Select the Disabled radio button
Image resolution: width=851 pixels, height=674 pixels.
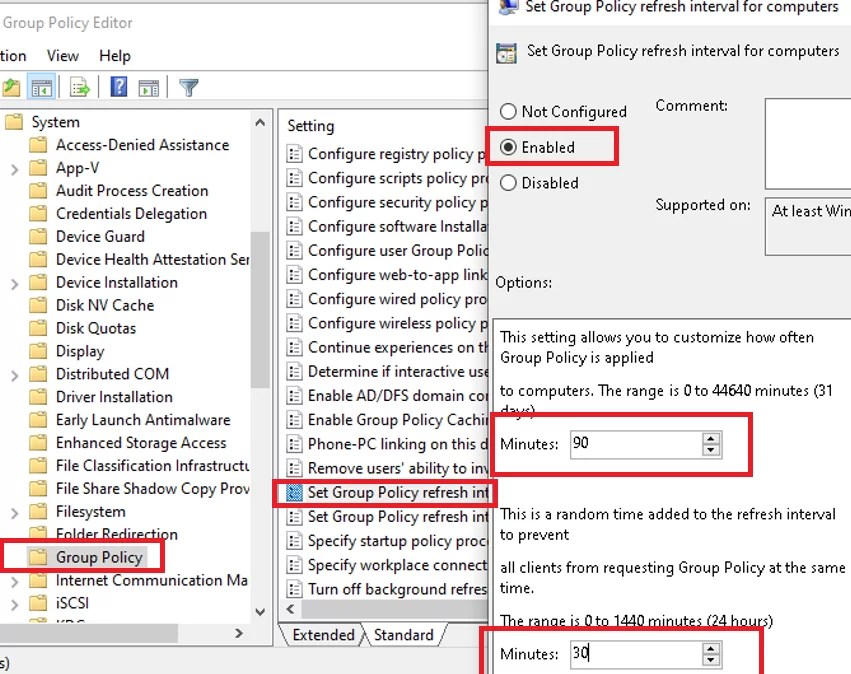point(510,183)
